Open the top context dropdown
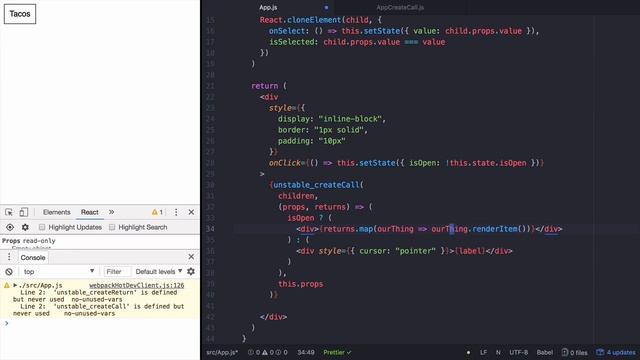 point(59,271)
